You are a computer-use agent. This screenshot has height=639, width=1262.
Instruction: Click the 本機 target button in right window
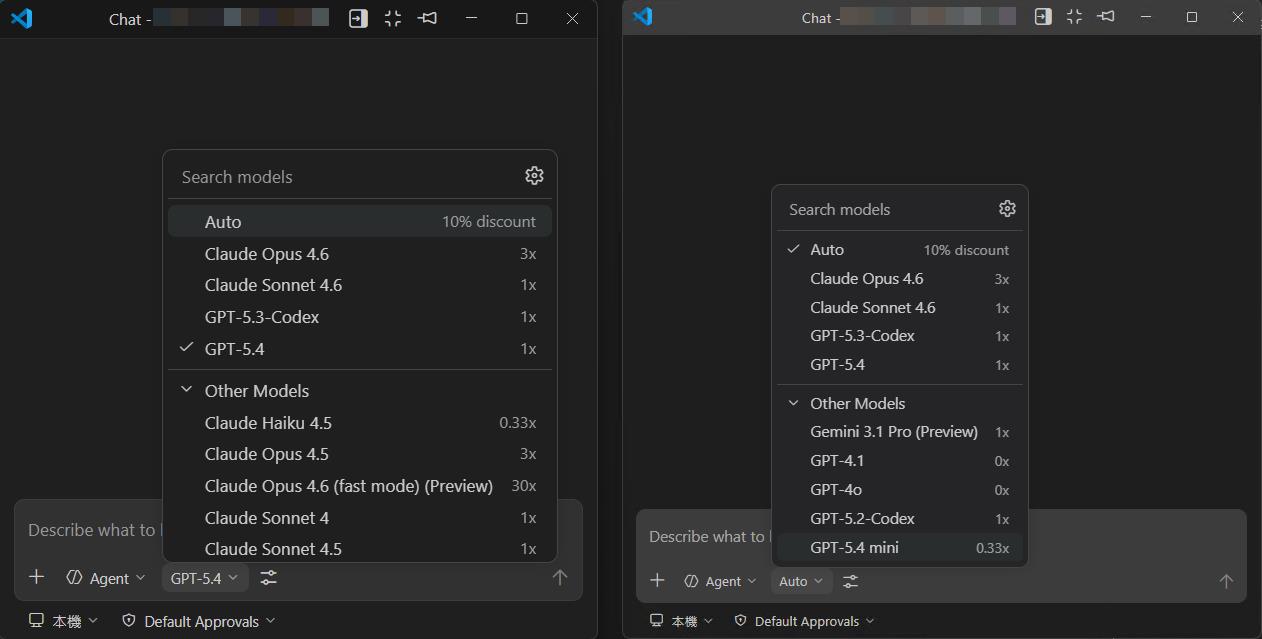682,621
